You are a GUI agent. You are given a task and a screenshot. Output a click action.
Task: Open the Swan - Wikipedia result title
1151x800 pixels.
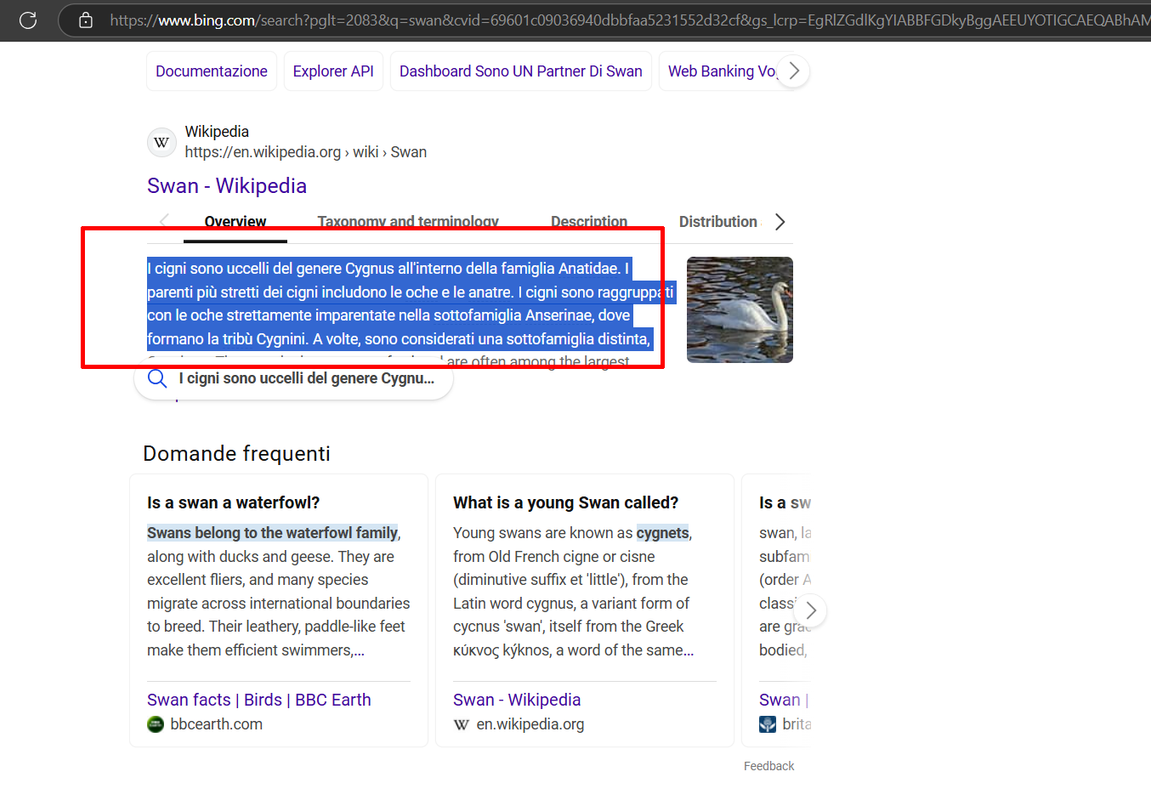click(227, 186)
